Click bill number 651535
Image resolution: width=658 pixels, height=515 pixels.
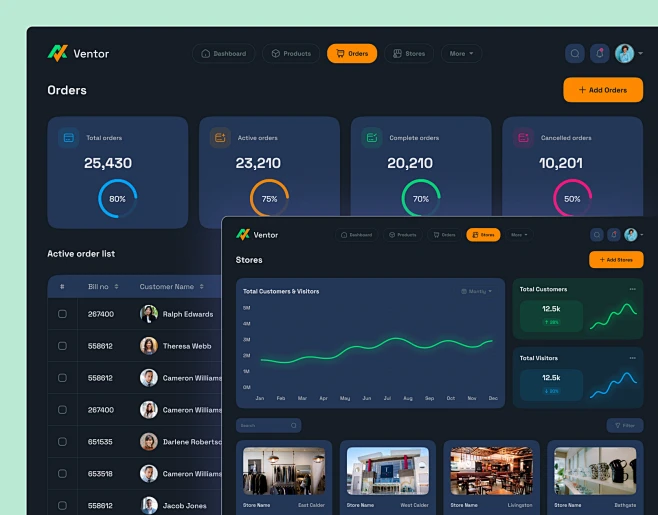[100, 442]
